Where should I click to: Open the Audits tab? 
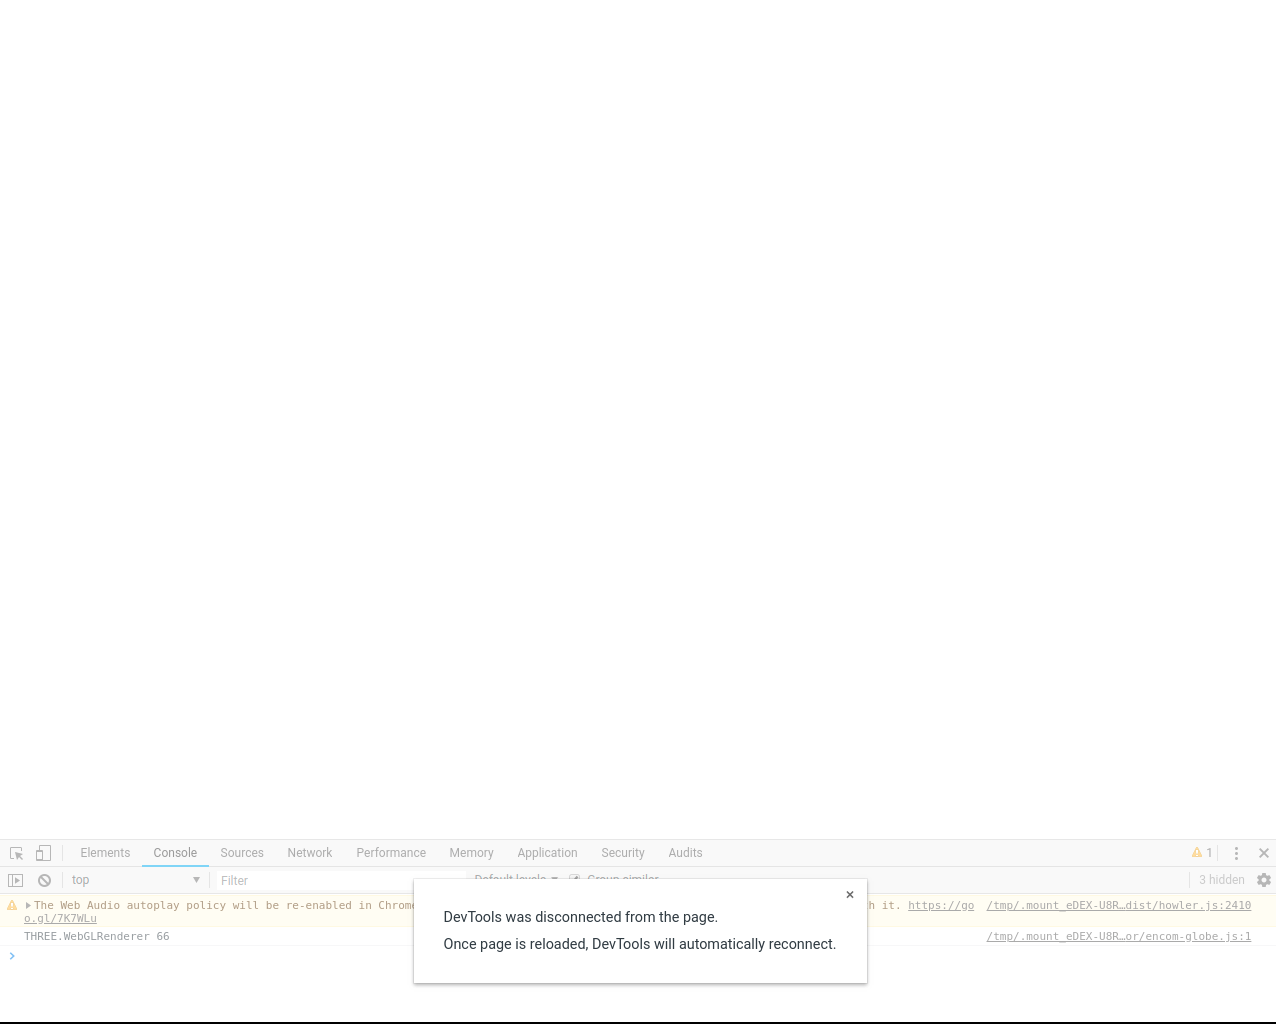pyautogui.click(x=685, y=853)
